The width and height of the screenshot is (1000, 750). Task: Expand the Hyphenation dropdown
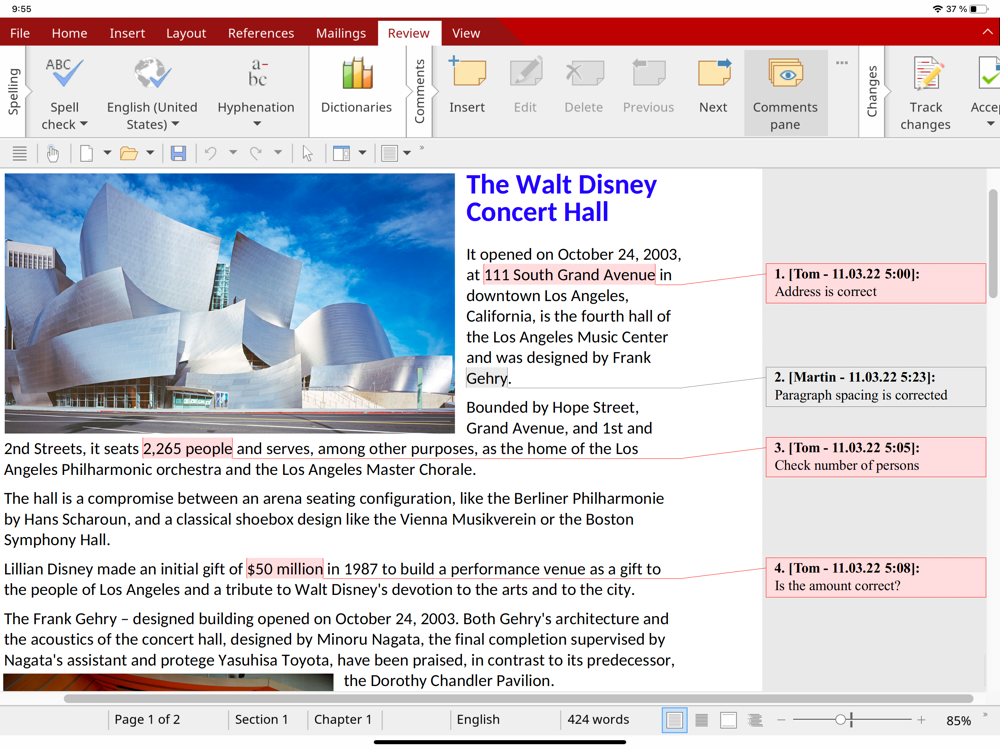click(x=256, y=124)
